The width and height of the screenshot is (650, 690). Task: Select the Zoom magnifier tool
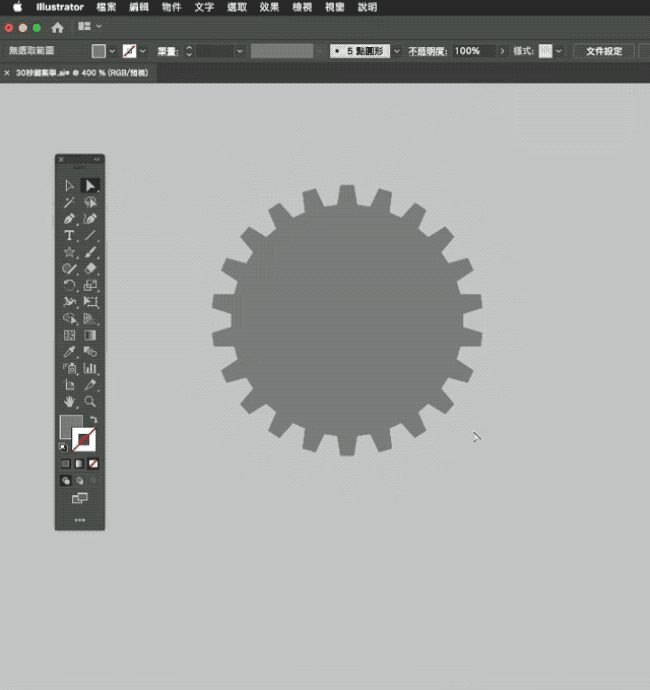click(90, 402)
